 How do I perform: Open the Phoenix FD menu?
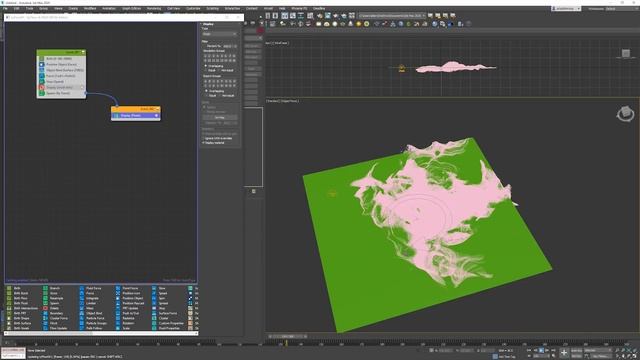click(x=299, y=9)
